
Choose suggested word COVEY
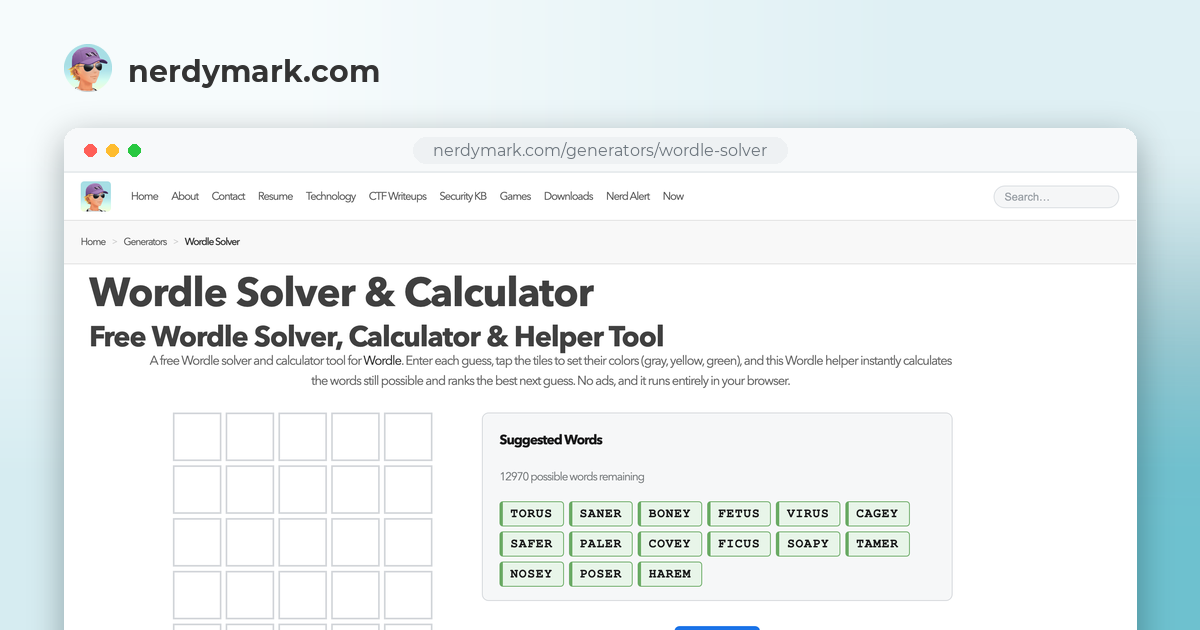[670, 544]
